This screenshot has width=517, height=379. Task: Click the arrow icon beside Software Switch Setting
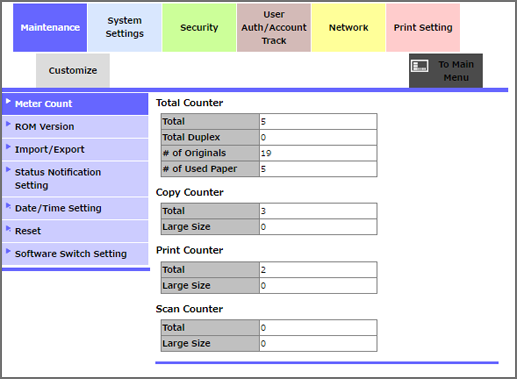[x=8, y=251]
